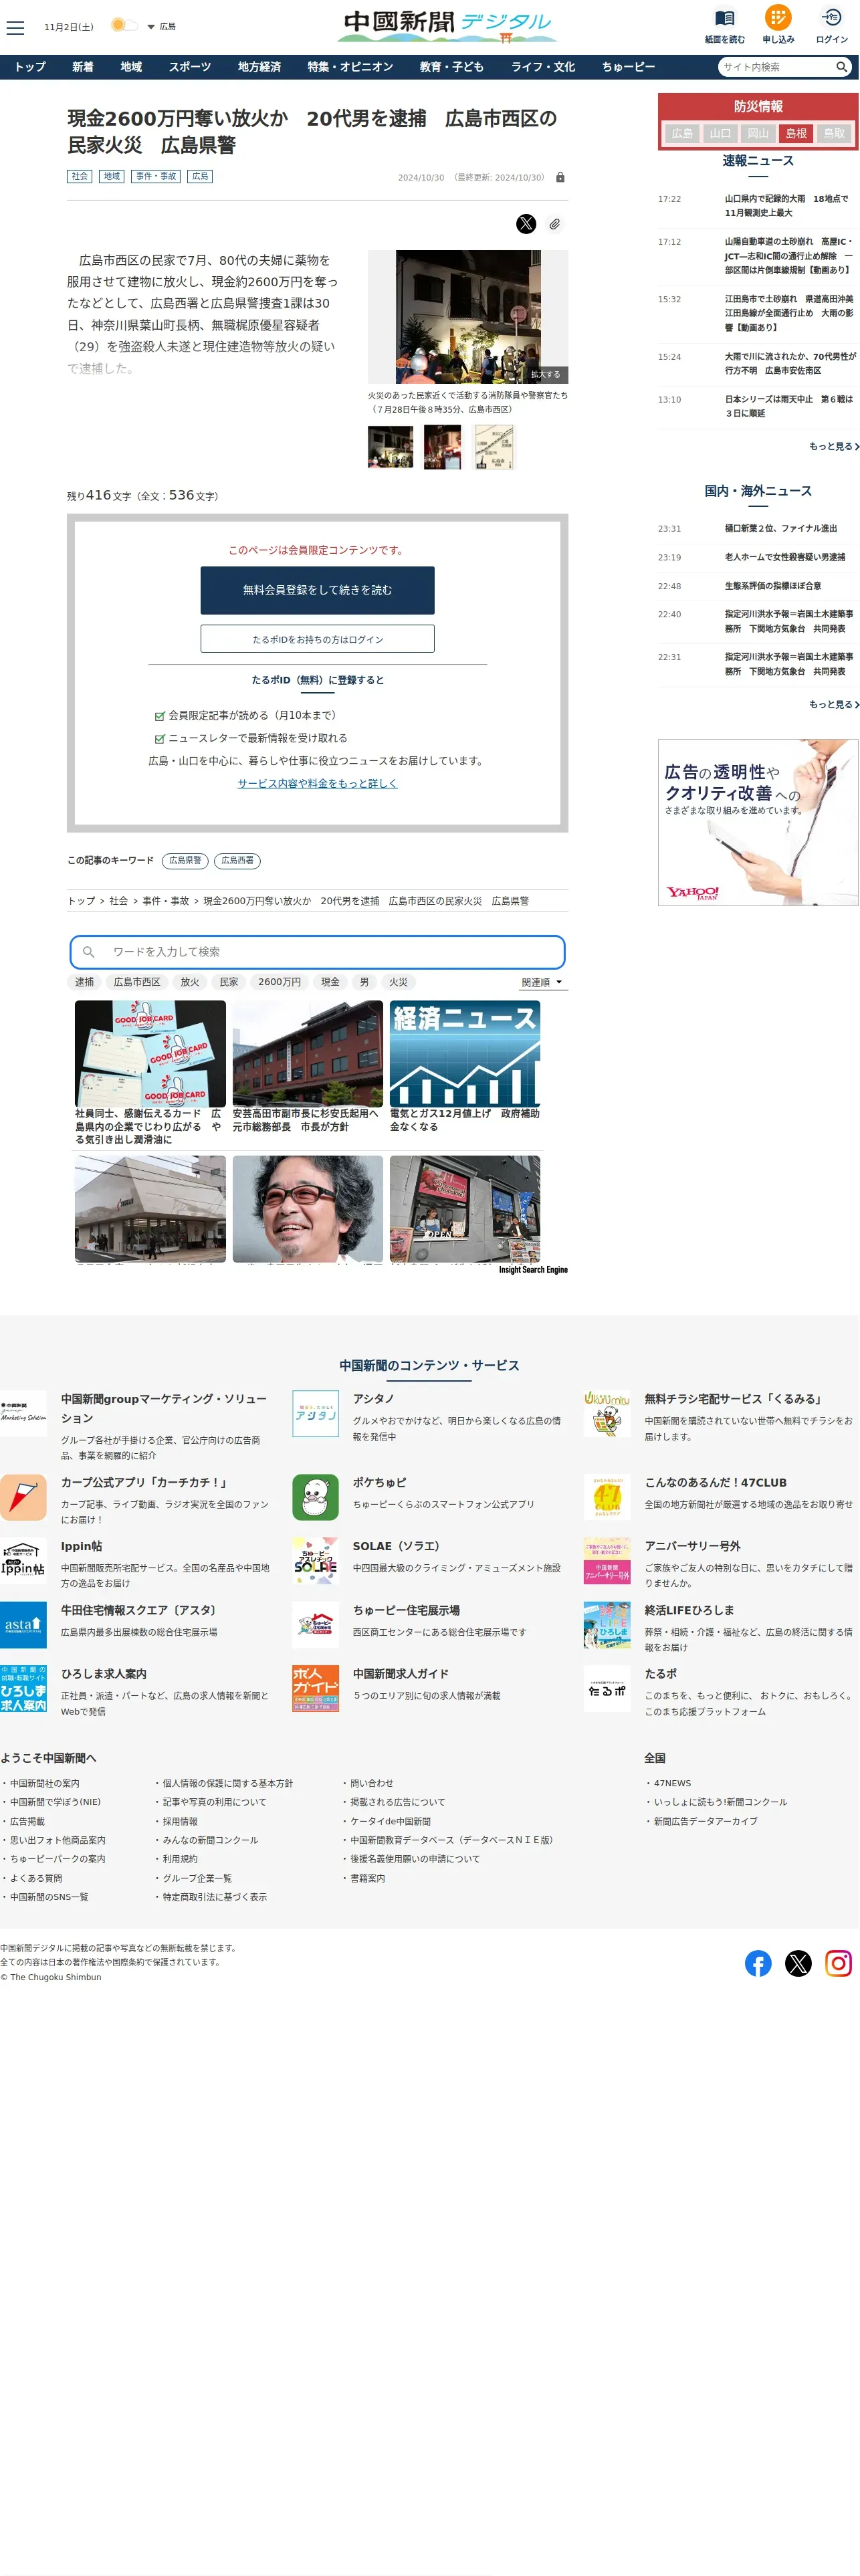This screenshot has width=860, height=2576.
Task: Enlarge the main fire scene photo
Action: 468,317
